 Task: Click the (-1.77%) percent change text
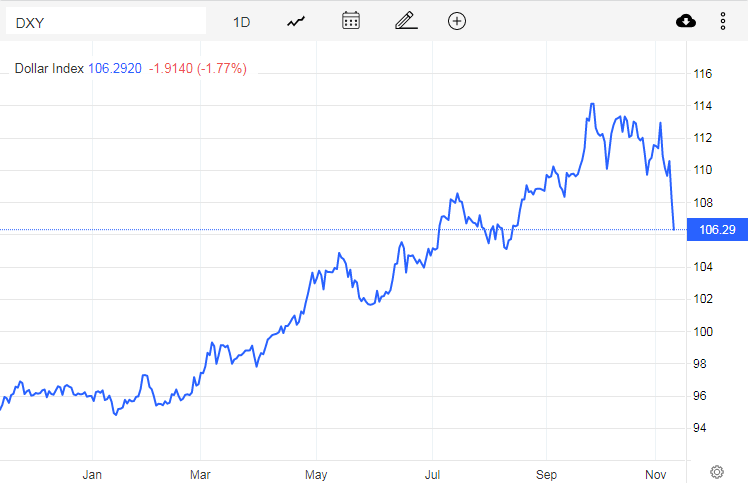coord(224,69)
